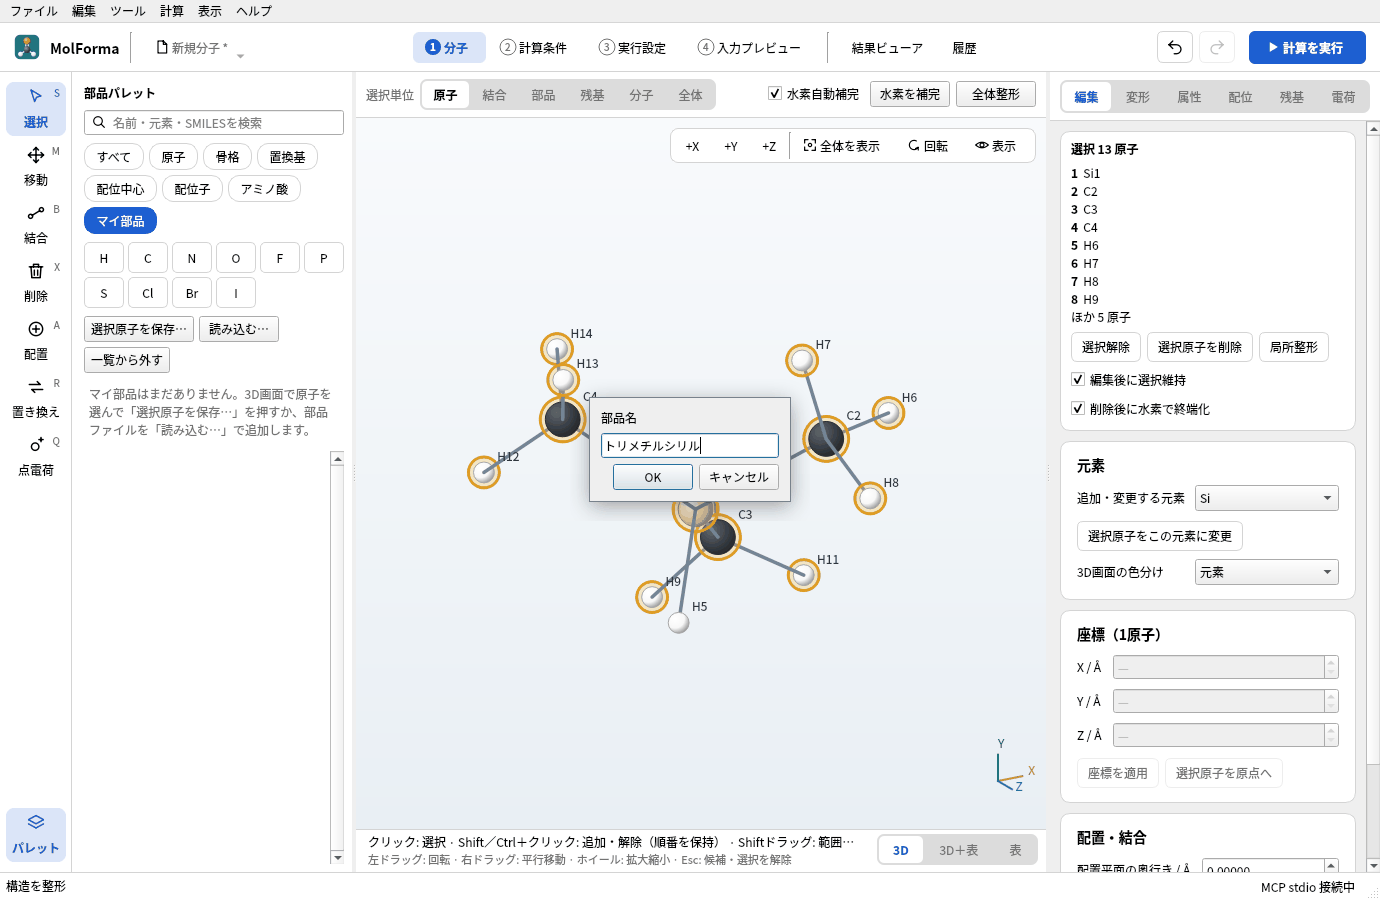
Task: Click the 計算を実行 button
Action: point(1307,47)
